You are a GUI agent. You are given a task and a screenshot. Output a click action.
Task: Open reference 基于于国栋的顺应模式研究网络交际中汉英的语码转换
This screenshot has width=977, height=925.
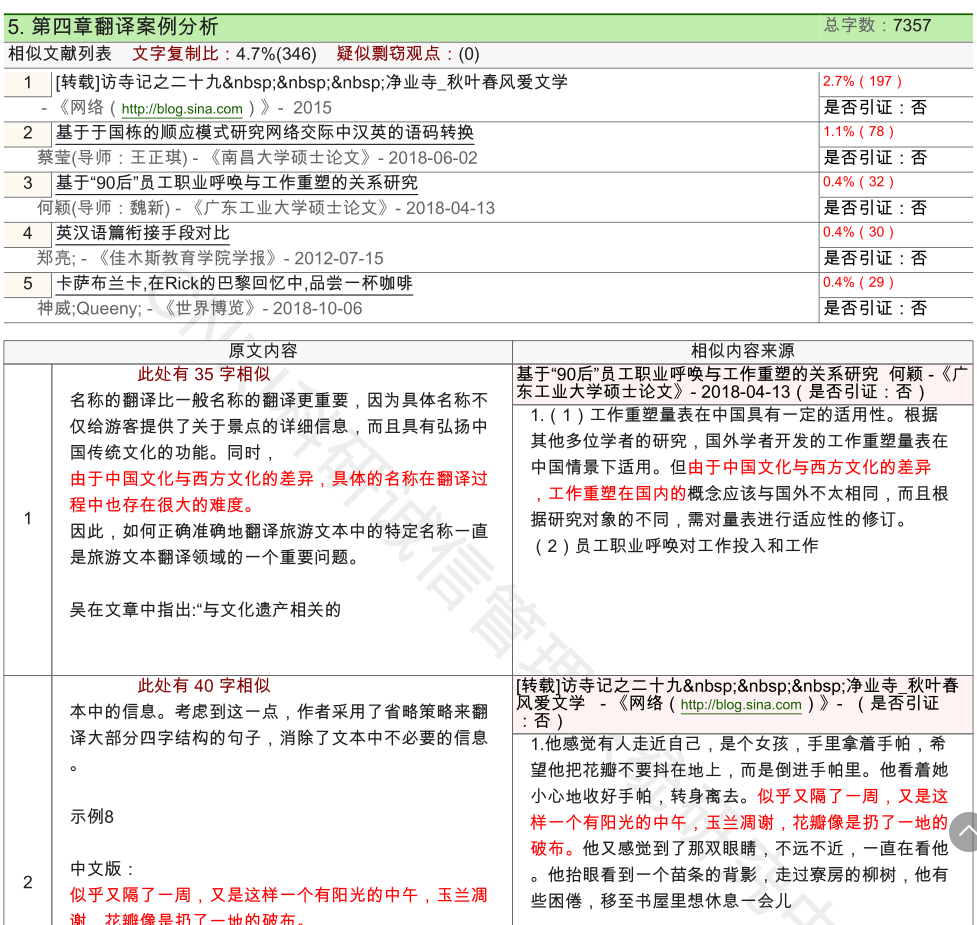click(x=265, y=133)
